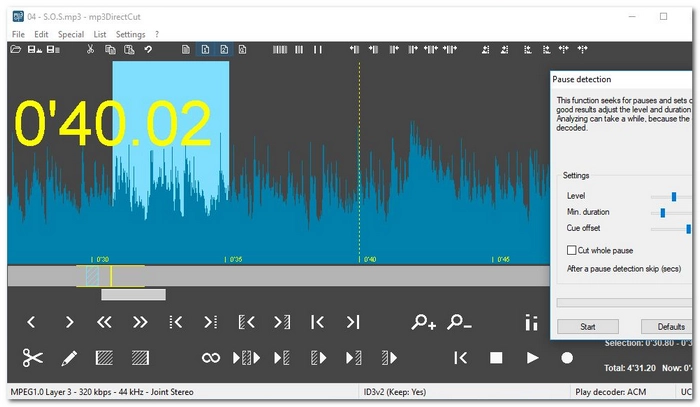Click the Paste clipboard icon in top toolbar

pos(129,50)
